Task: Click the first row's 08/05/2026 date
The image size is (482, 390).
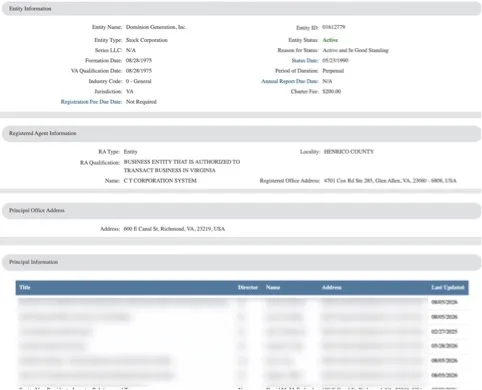Action: point(444,302)
